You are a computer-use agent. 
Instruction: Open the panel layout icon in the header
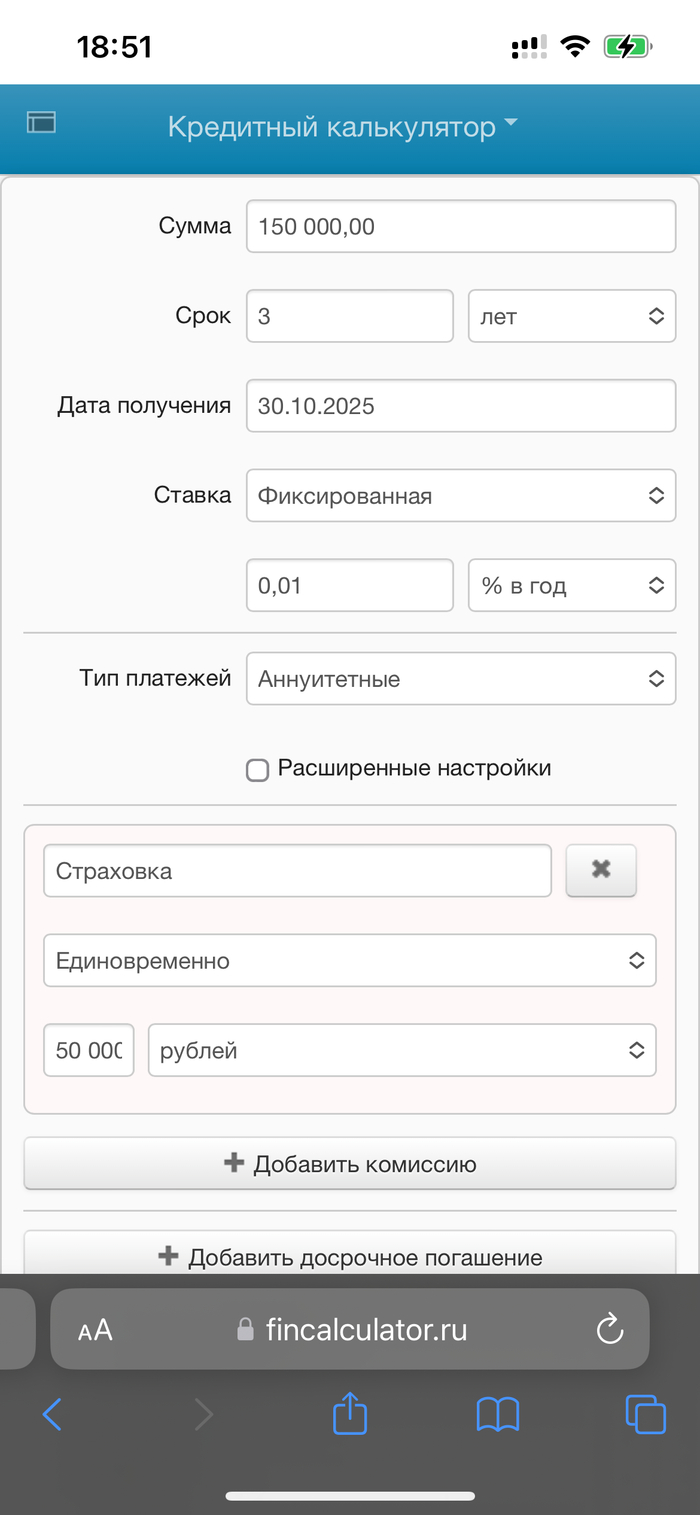pos(41,122)
